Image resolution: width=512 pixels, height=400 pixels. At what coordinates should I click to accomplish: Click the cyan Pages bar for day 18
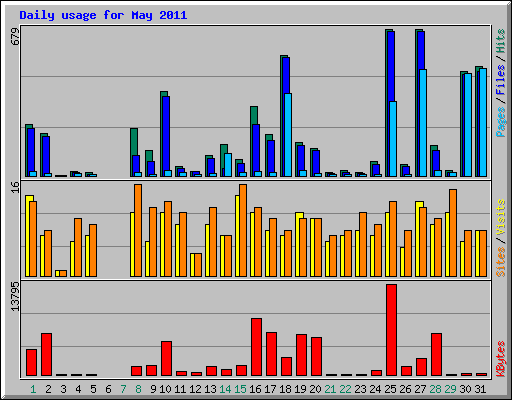(288, 135)
